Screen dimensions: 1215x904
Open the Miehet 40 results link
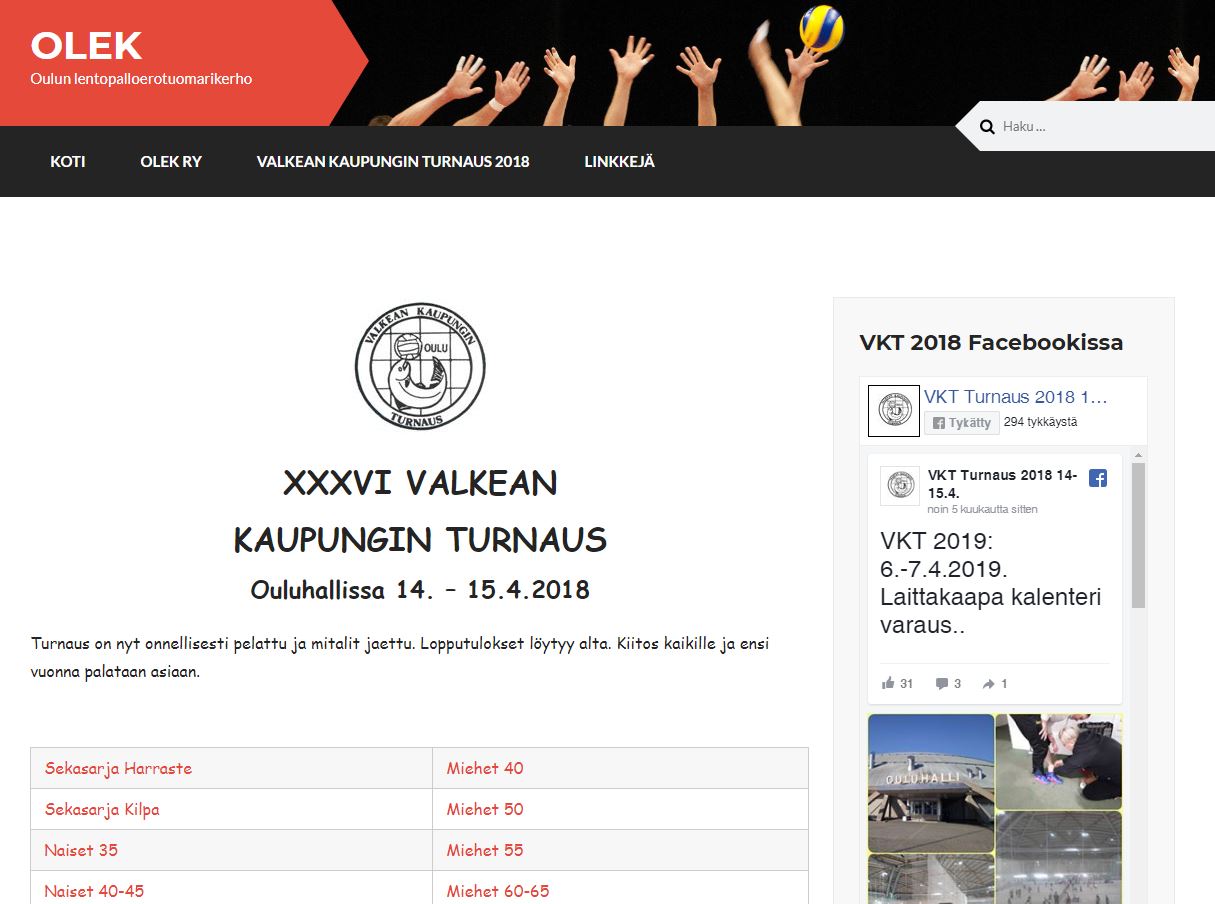(x=485, y=768)
